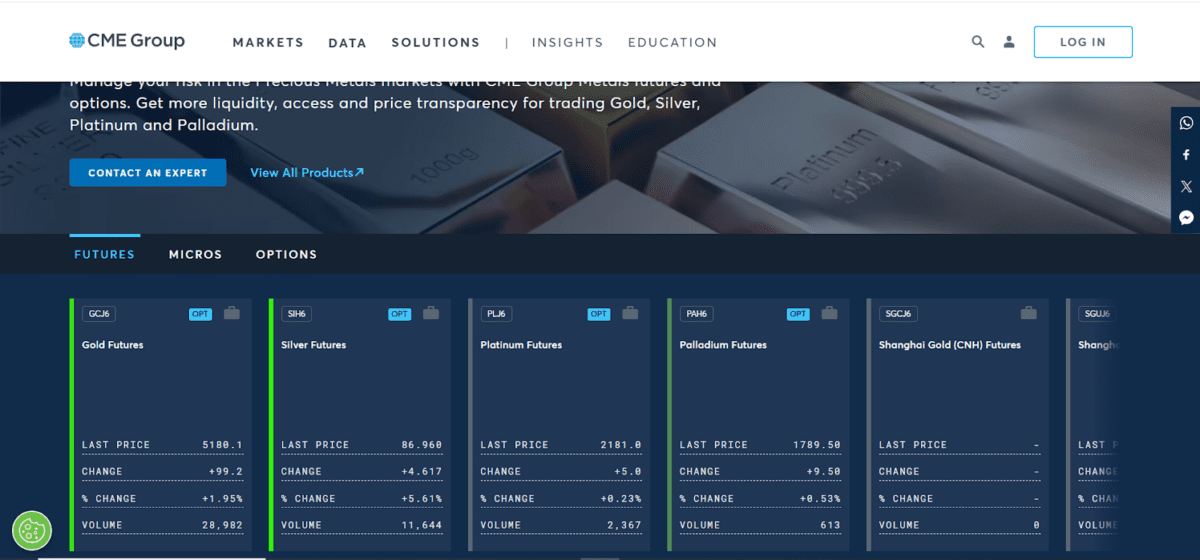
Task: Switch to the Micros tab
Action: point(195,255)
